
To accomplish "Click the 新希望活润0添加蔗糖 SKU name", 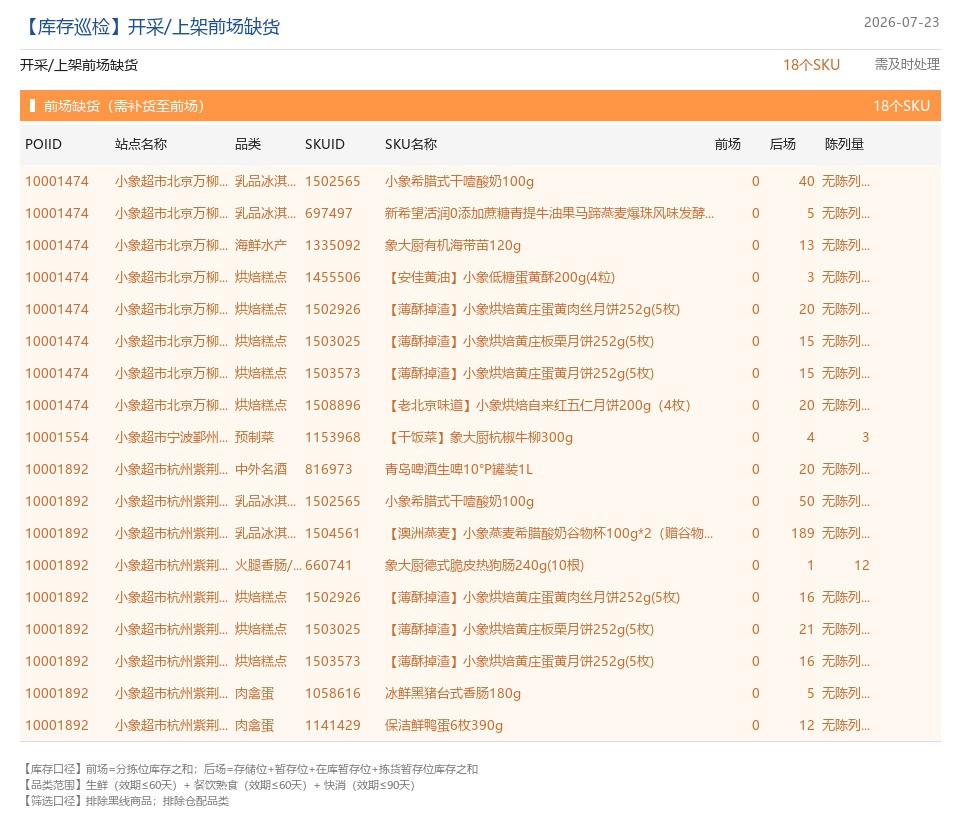I will [x=549, y=214].
